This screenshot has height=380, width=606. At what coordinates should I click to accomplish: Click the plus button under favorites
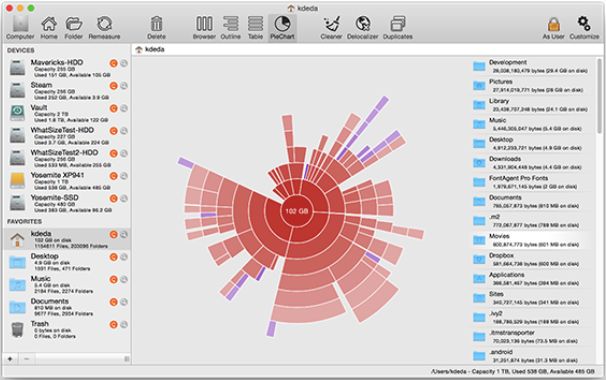pyautogui.click(x=10, y=359)
